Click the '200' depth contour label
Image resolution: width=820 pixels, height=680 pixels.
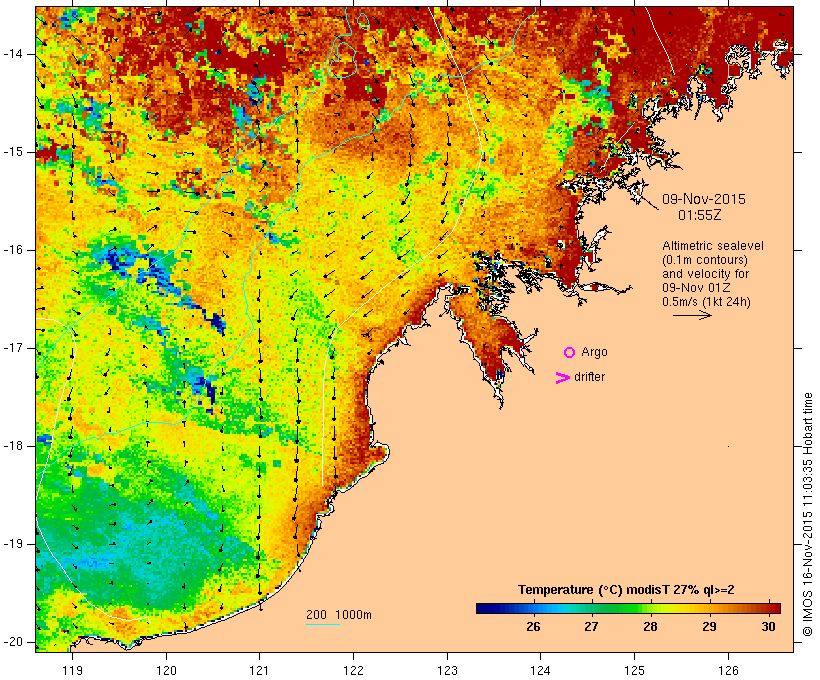[x=316, y=615]
